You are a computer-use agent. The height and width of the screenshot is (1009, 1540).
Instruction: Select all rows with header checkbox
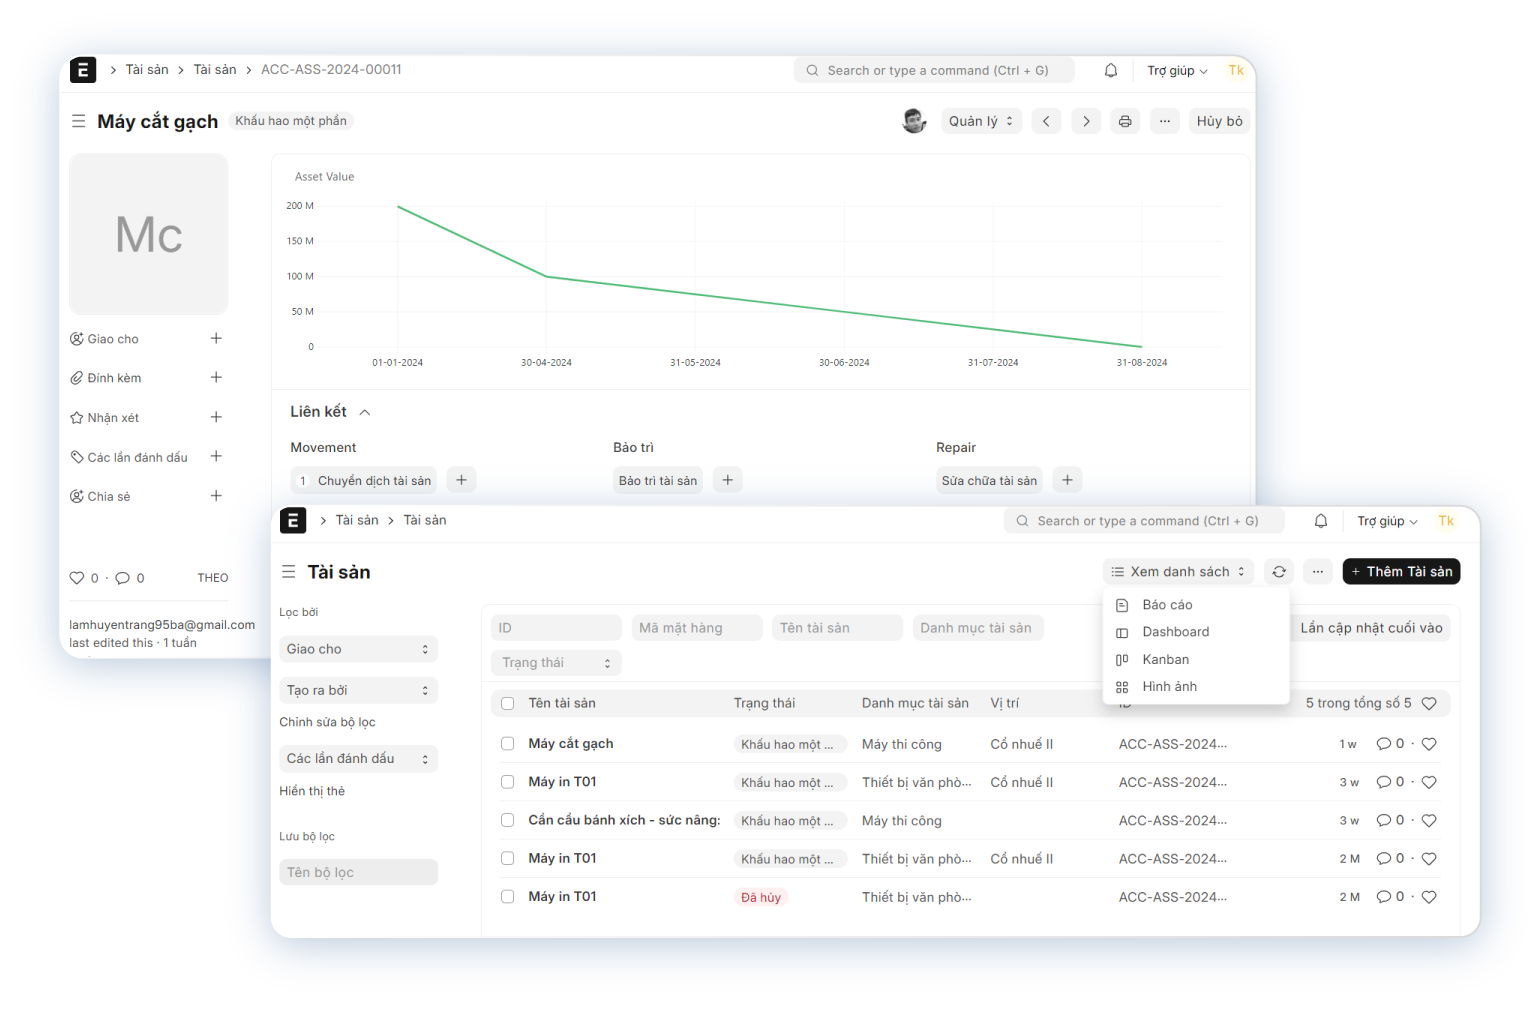tap(508, 703)
